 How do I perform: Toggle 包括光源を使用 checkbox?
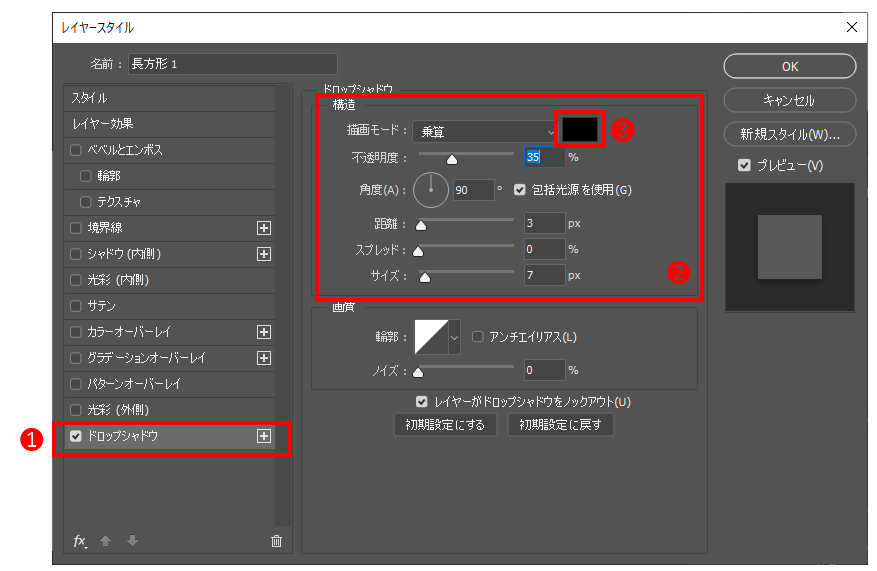pyautogui.click(x=519, y=189)
